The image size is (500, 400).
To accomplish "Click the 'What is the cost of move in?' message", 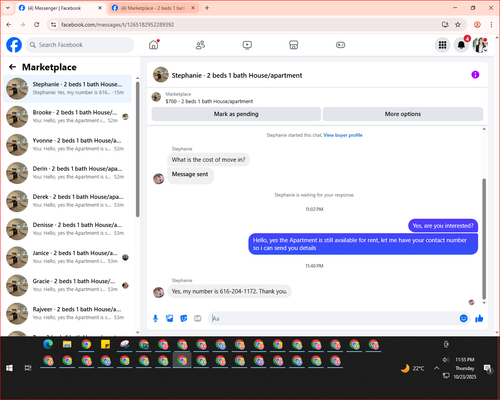I will 208,160.
